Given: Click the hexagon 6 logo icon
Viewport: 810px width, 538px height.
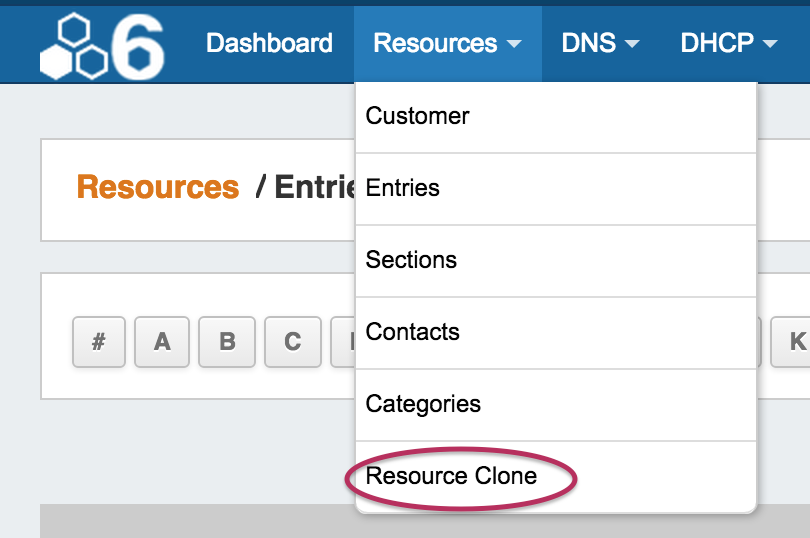Looking at the screenshot, I should 102,45.
